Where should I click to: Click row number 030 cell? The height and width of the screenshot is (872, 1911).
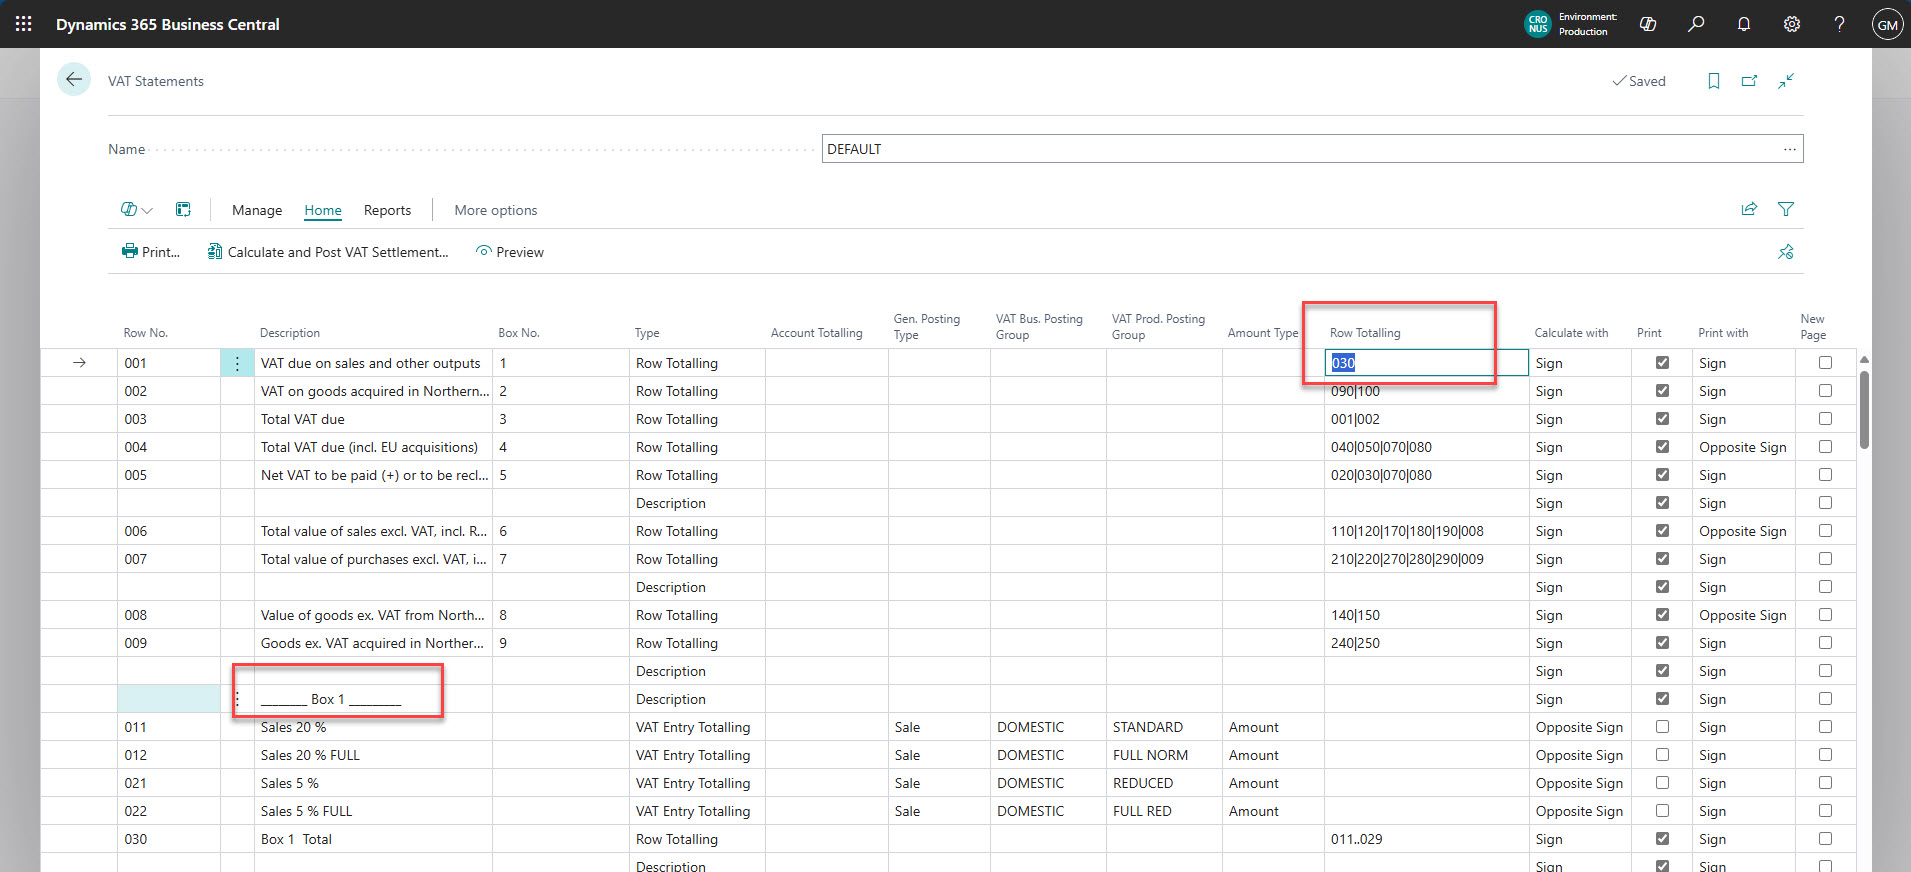coord(168,839)
